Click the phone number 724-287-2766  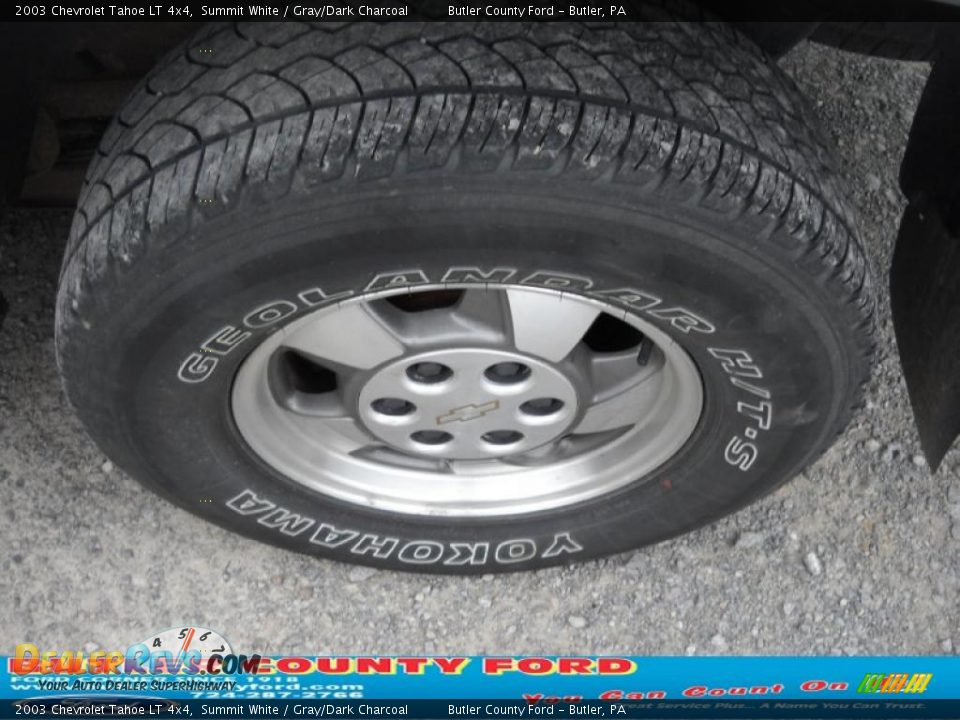coord(279,696)
